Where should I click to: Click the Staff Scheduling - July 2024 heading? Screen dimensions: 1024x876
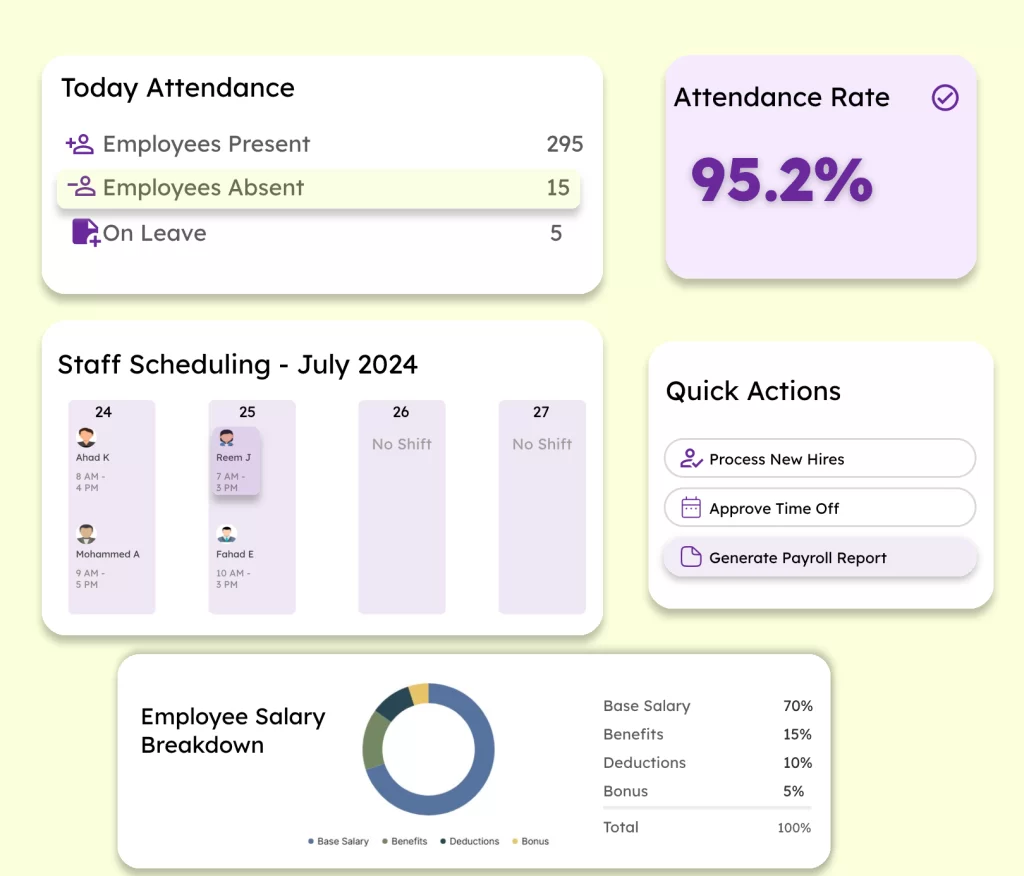point(237,365)
